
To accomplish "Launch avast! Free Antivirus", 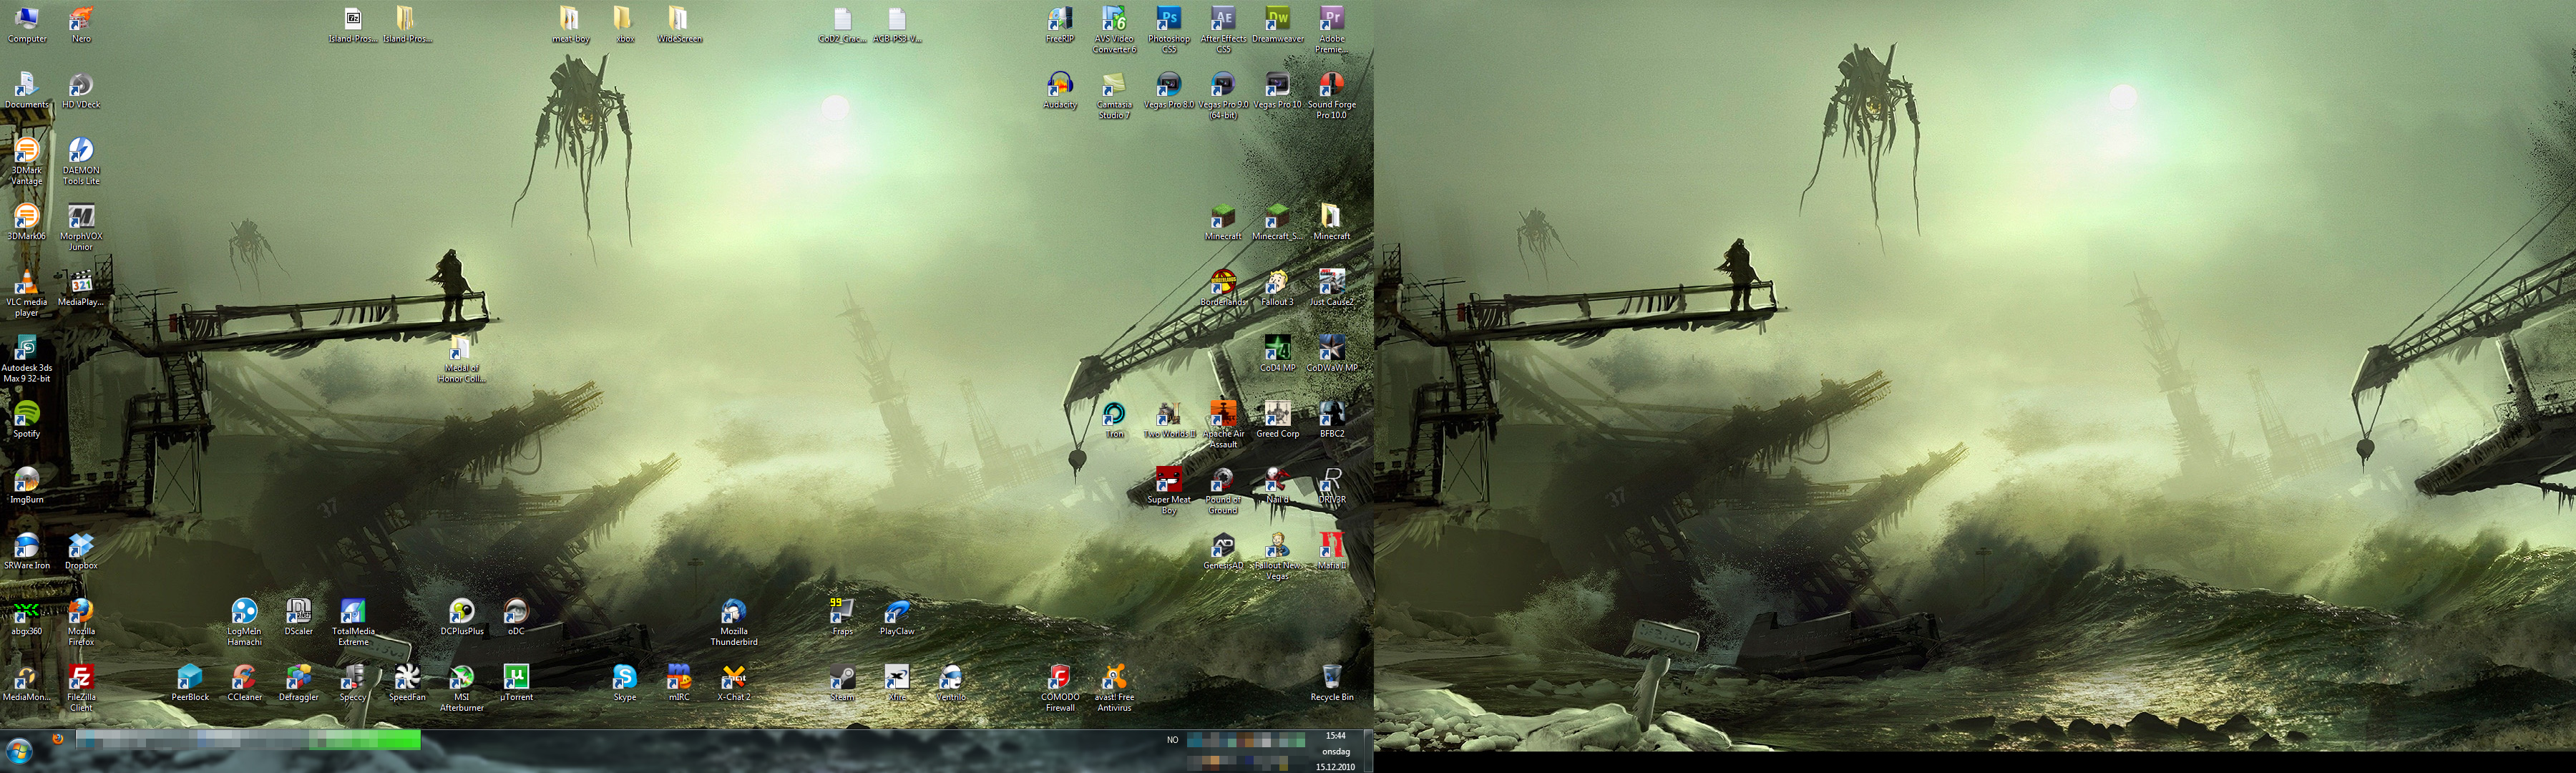I will (x=1114, y=689).
